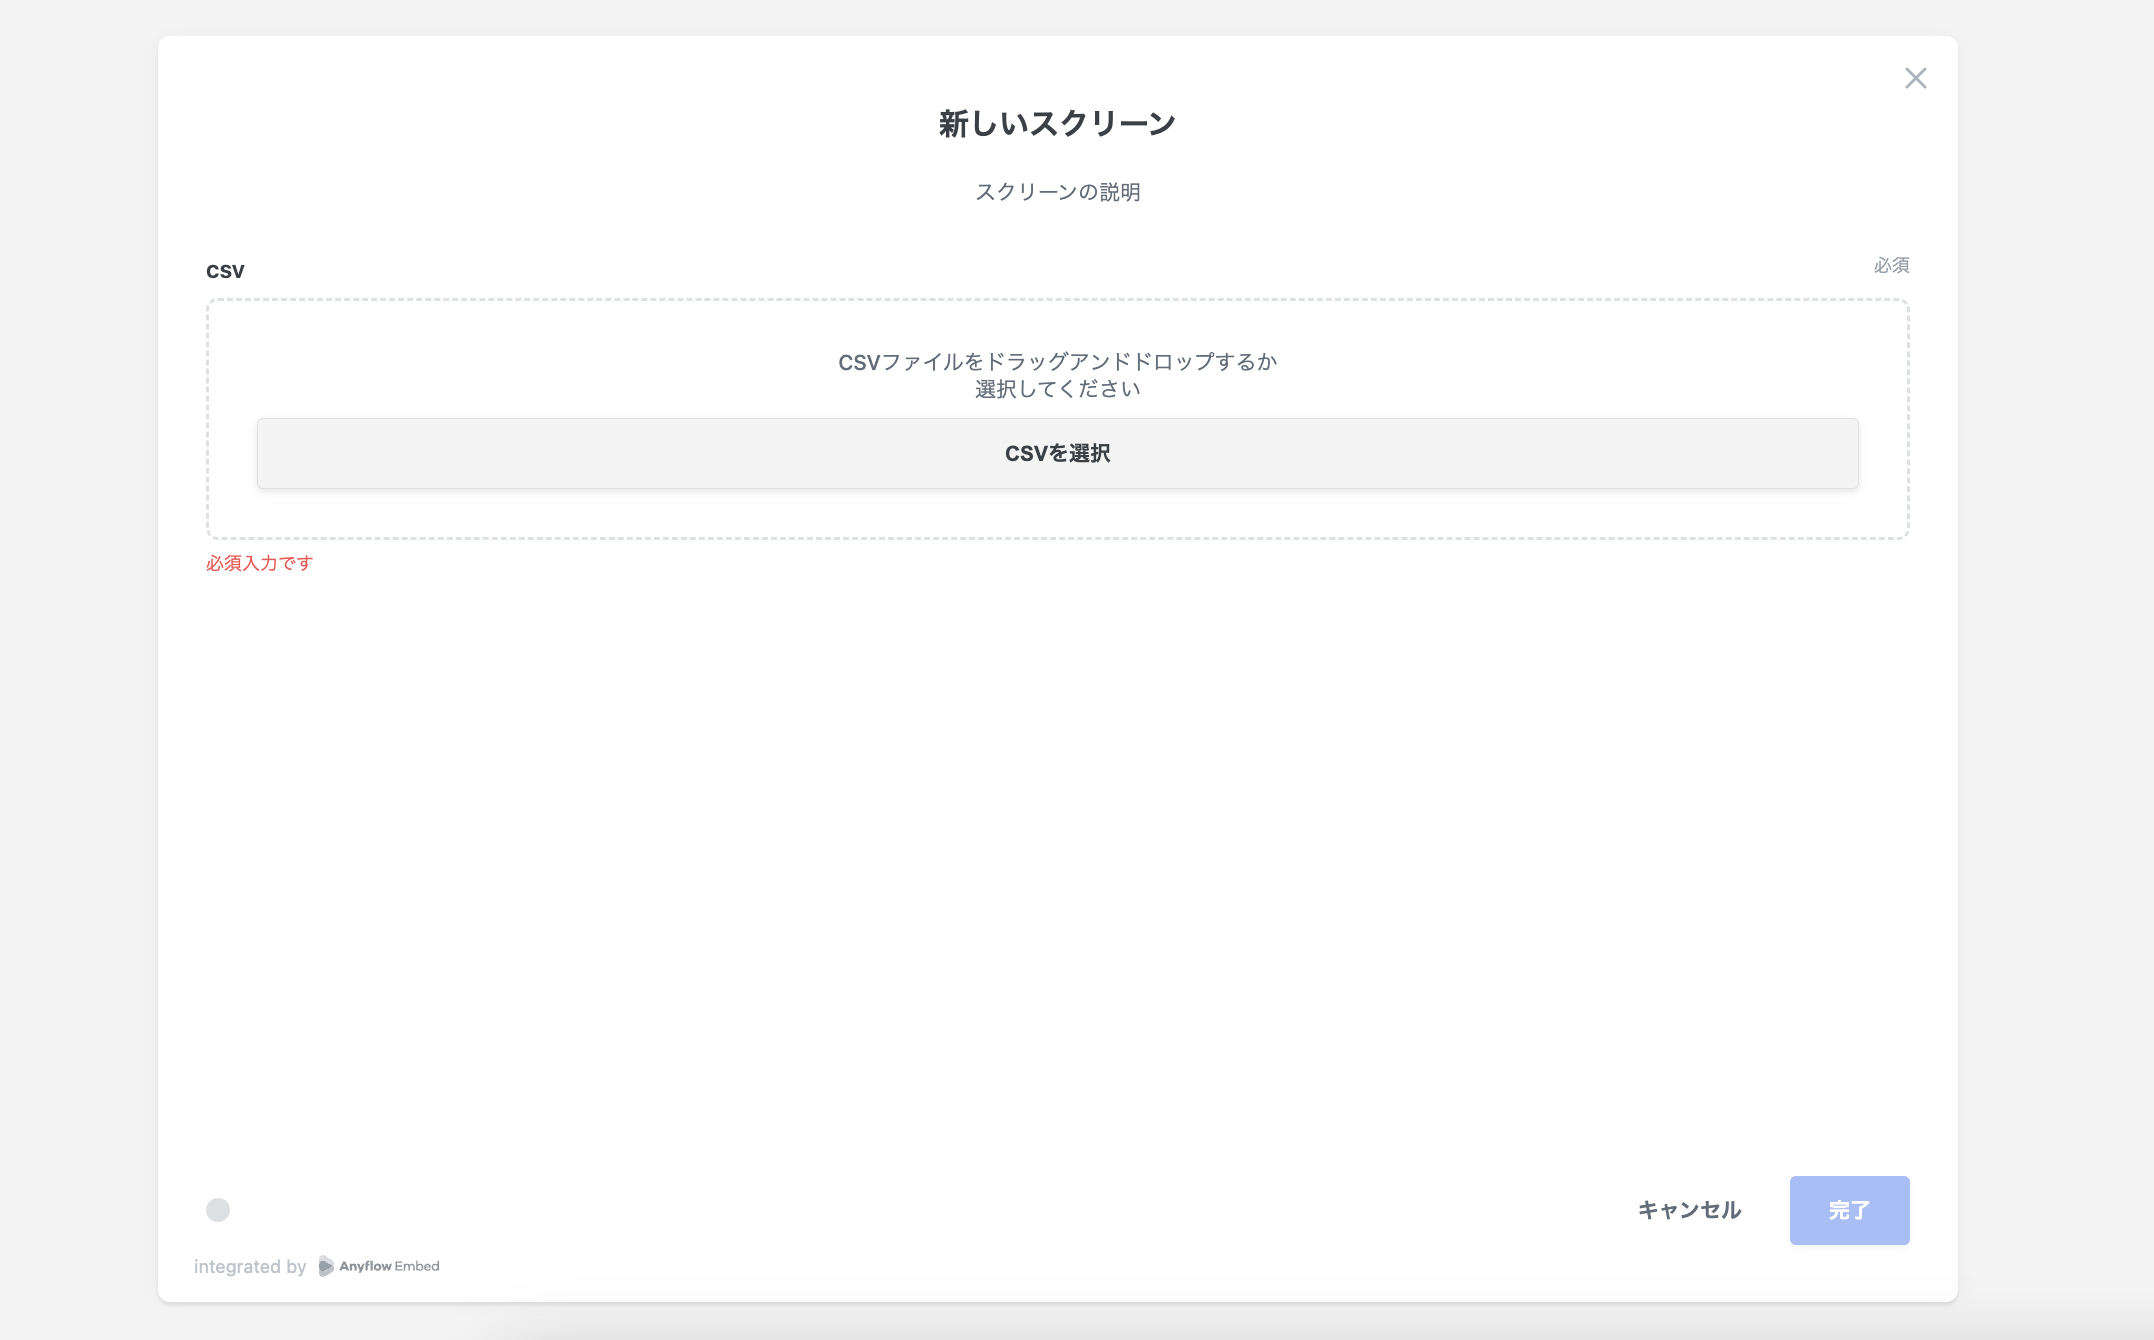The height and width of the screenshot is (1340, 2154).
Task: Click the gray backdrop left of the modal
Action: click(x=78, y=670)
